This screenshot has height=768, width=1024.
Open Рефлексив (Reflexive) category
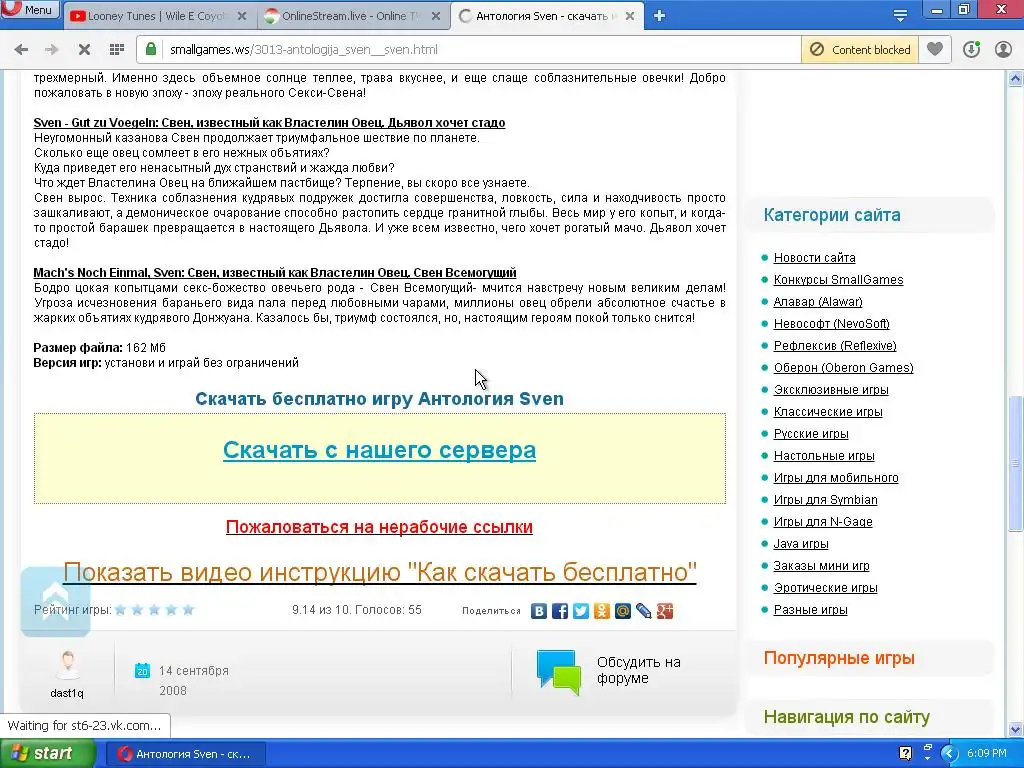[835, 345]
